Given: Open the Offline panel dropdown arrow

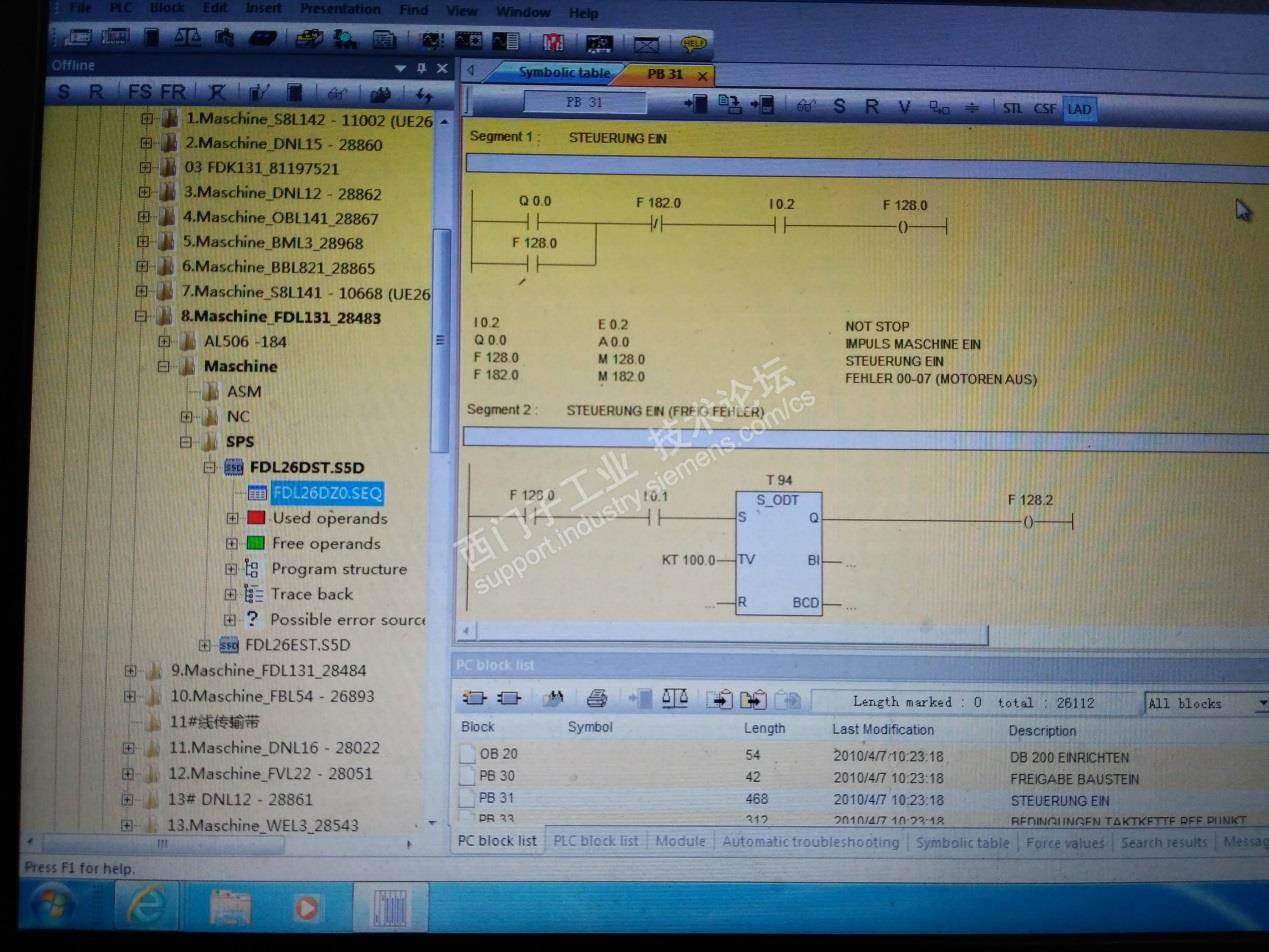Looking at the screenshot, I should pos(401,69).
